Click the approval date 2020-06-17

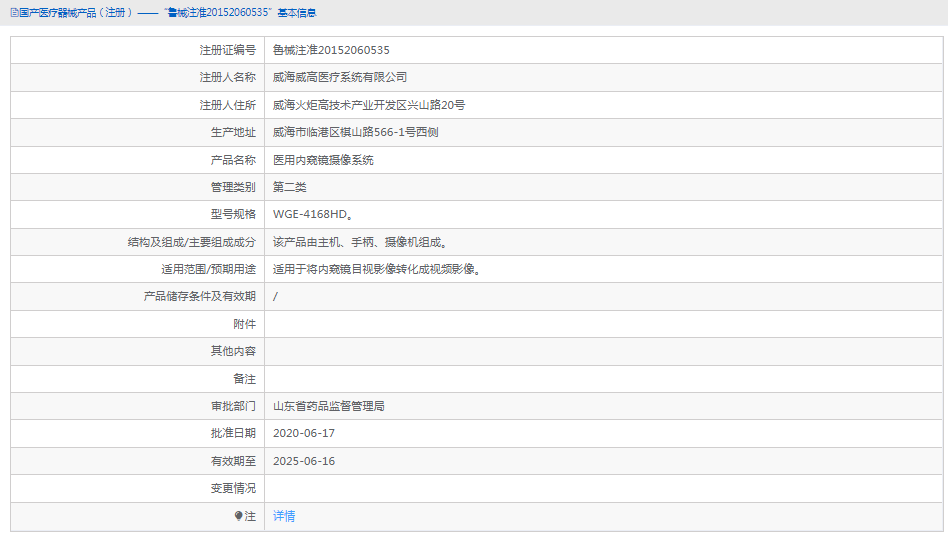[x=304, y=433]
